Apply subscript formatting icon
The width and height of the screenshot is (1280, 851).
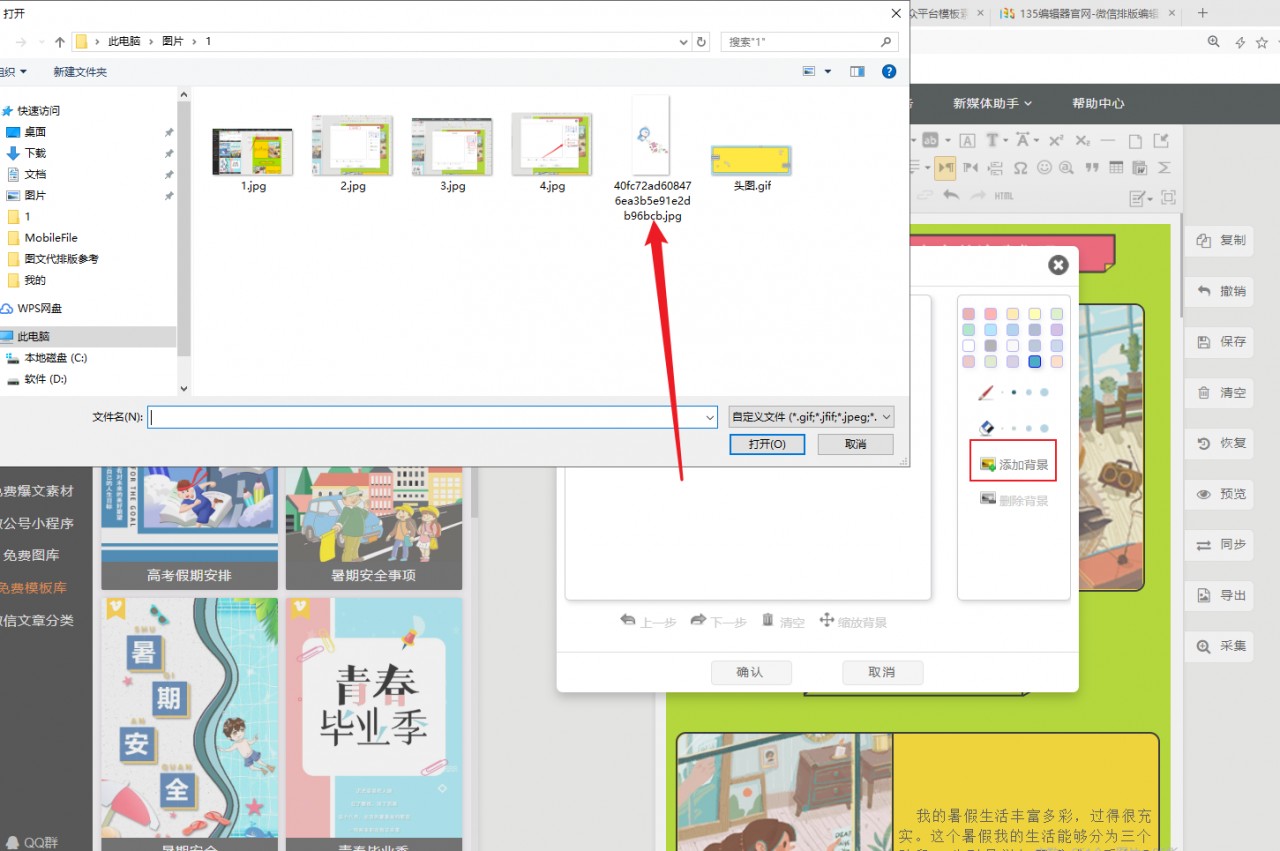pyautogui.click(x=1082, y=140)
